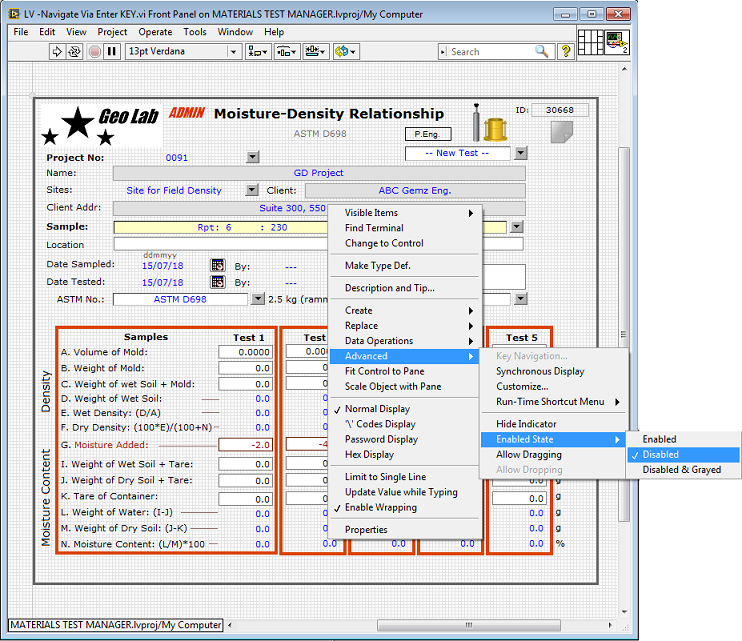Choose Disabled & Grayed state
The image size is (742, 641).
point(681,469)
